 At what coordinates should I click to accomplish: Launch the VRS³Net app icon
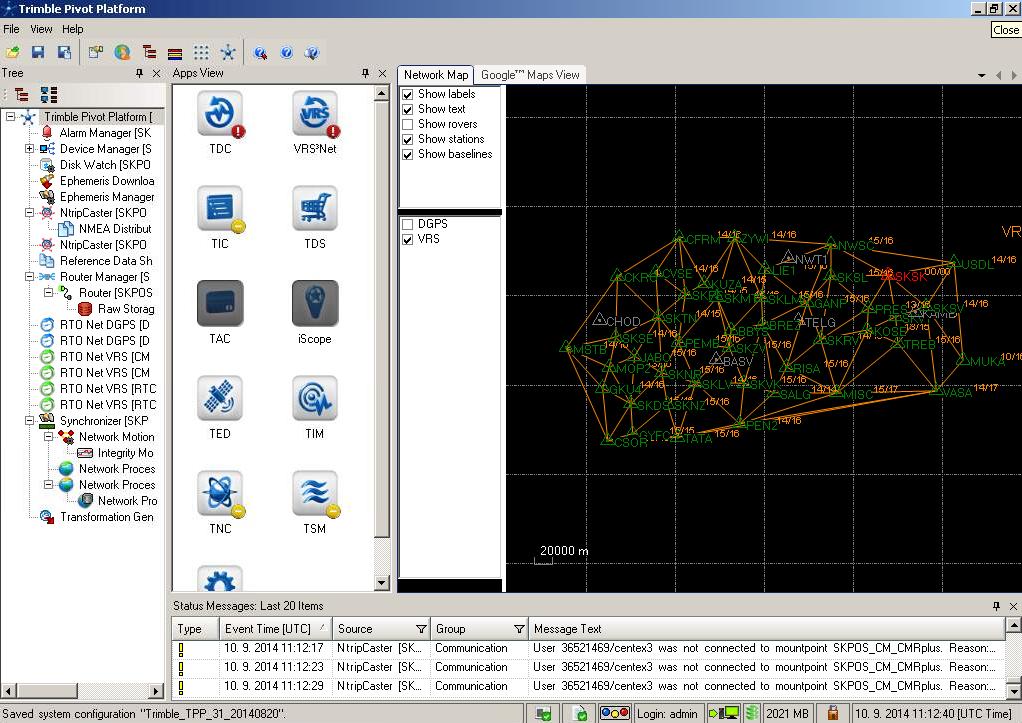[x=315, y=115]
